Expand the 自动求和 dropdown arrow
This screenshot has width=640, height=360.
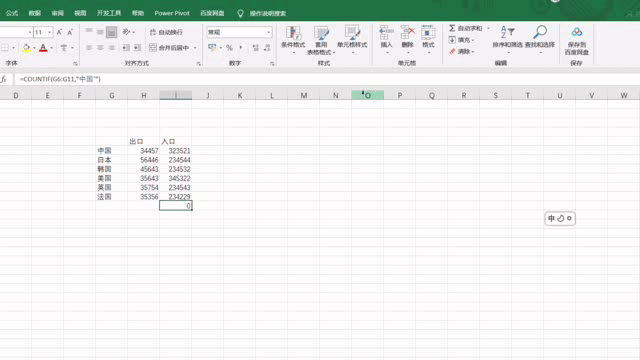point(488,28)
